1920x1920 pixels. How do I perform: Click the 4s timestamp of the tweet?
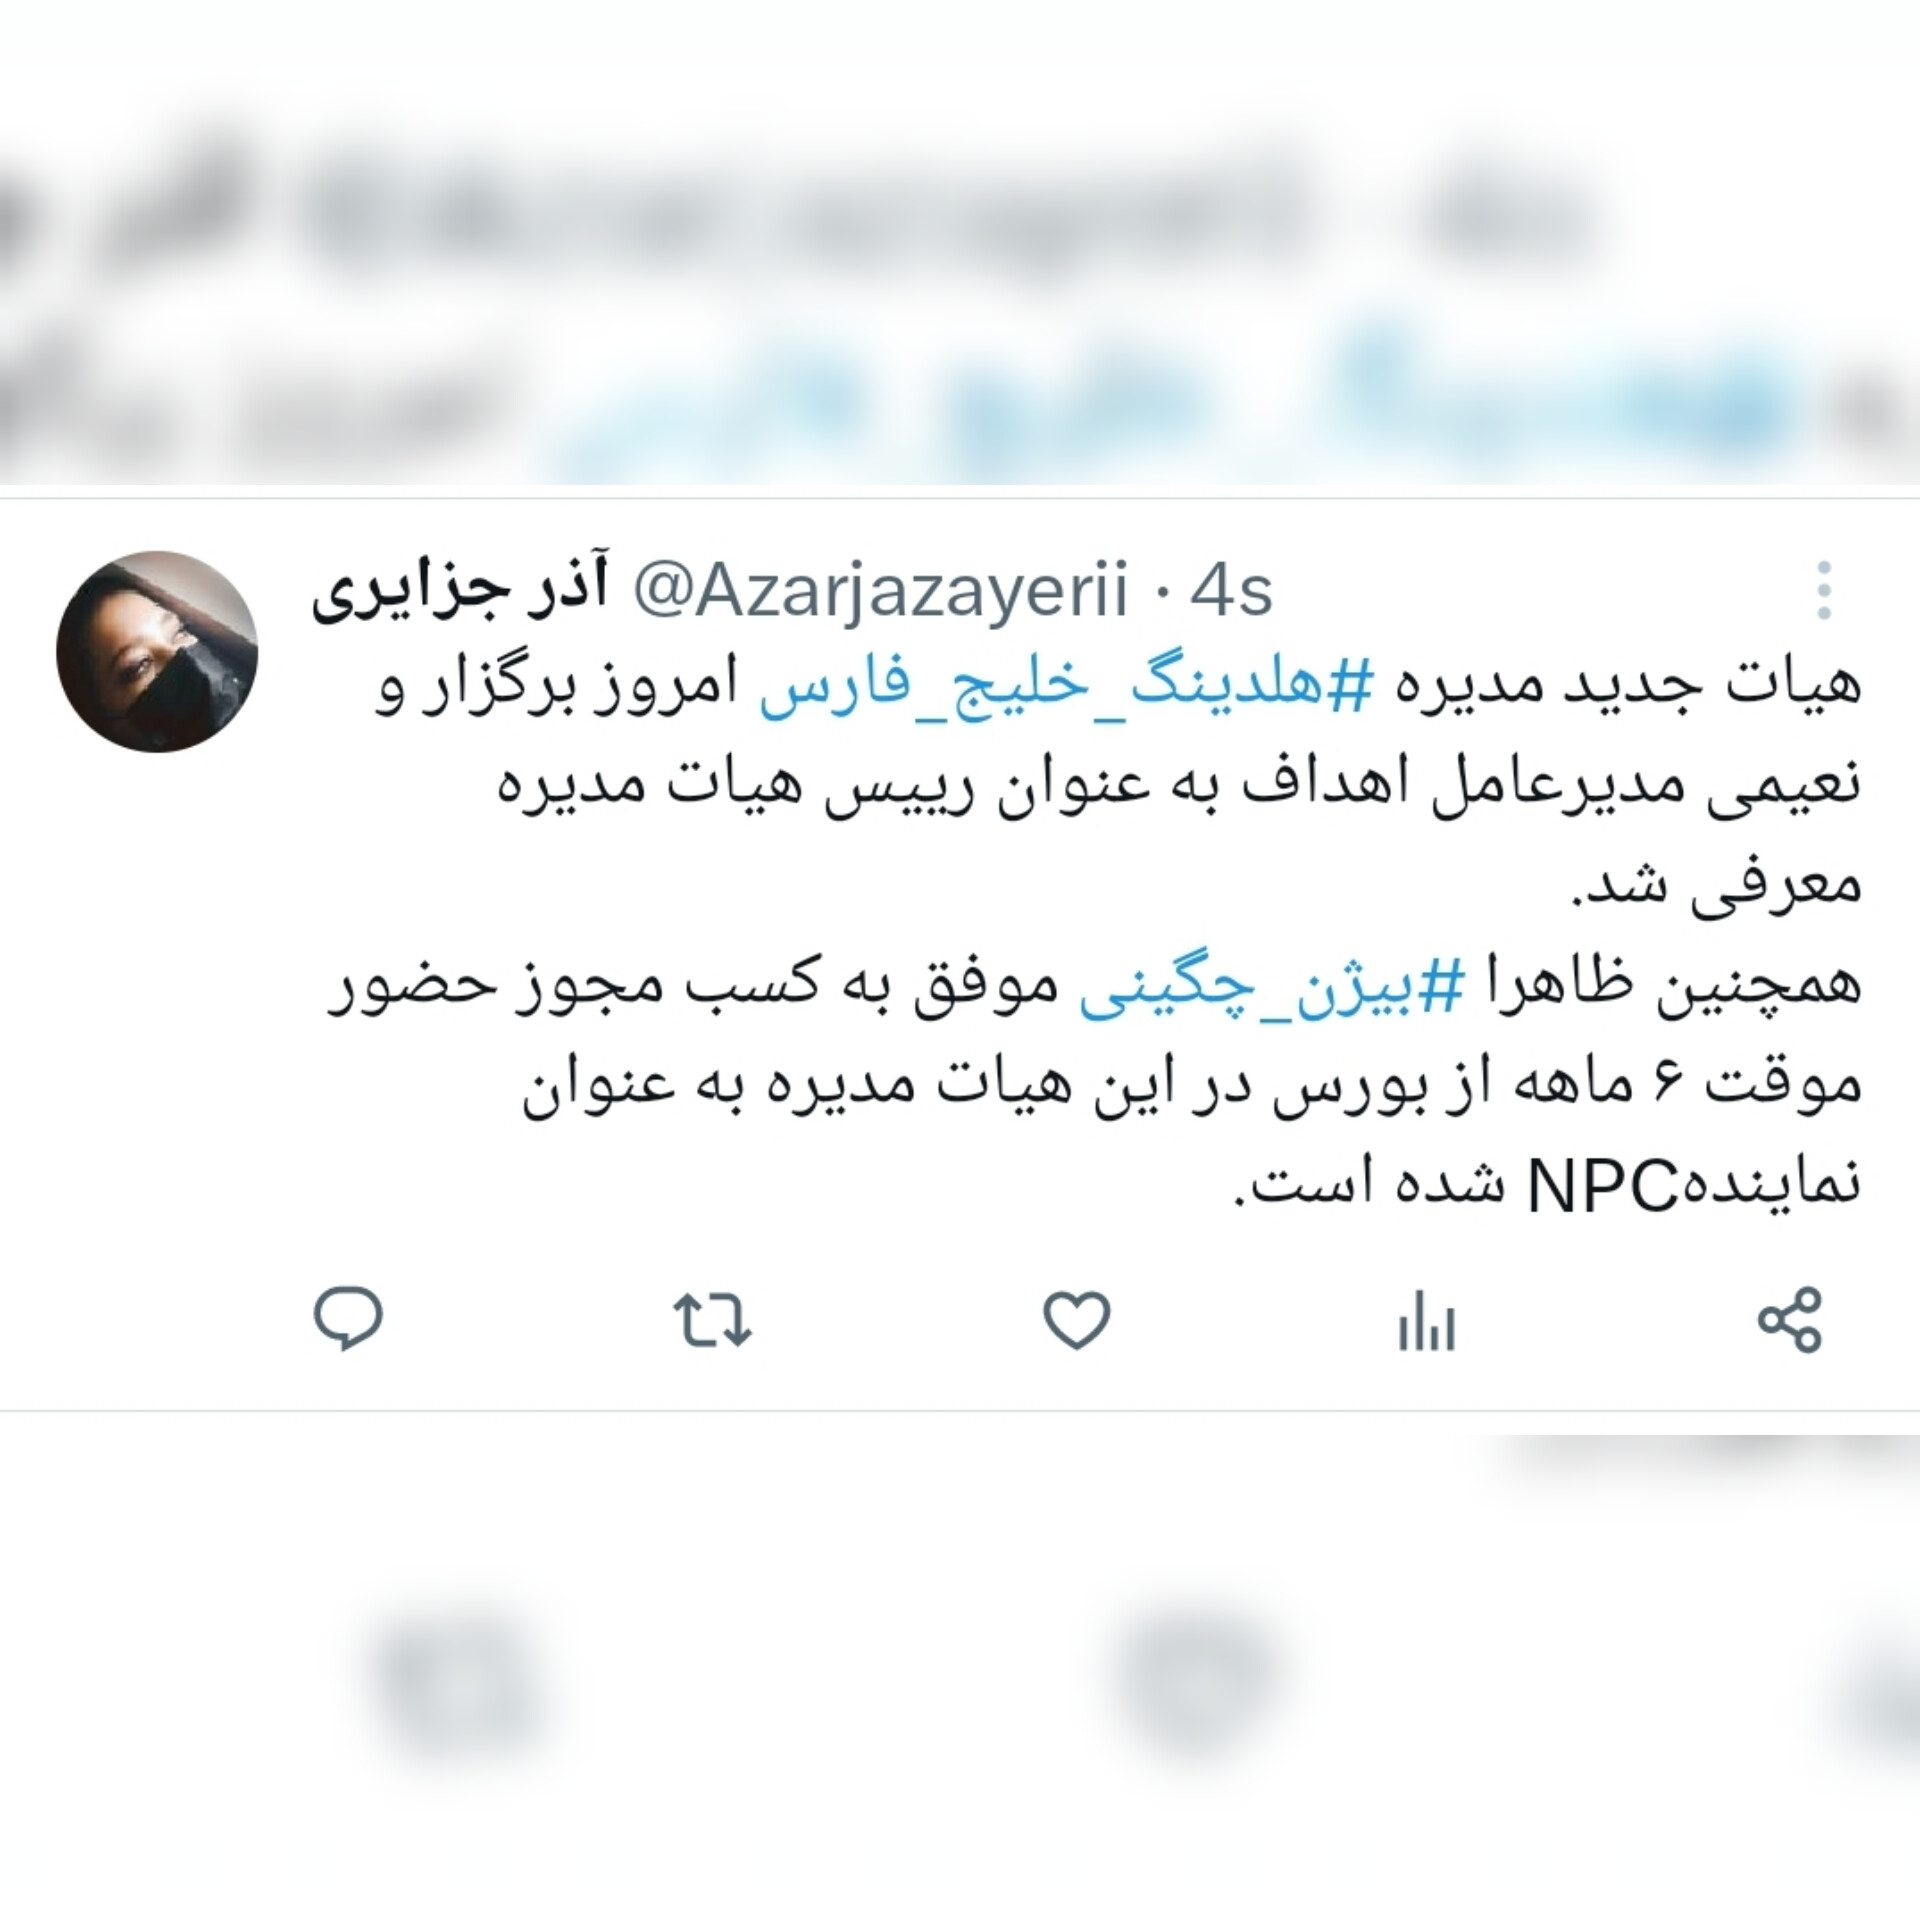[1231, 592]
